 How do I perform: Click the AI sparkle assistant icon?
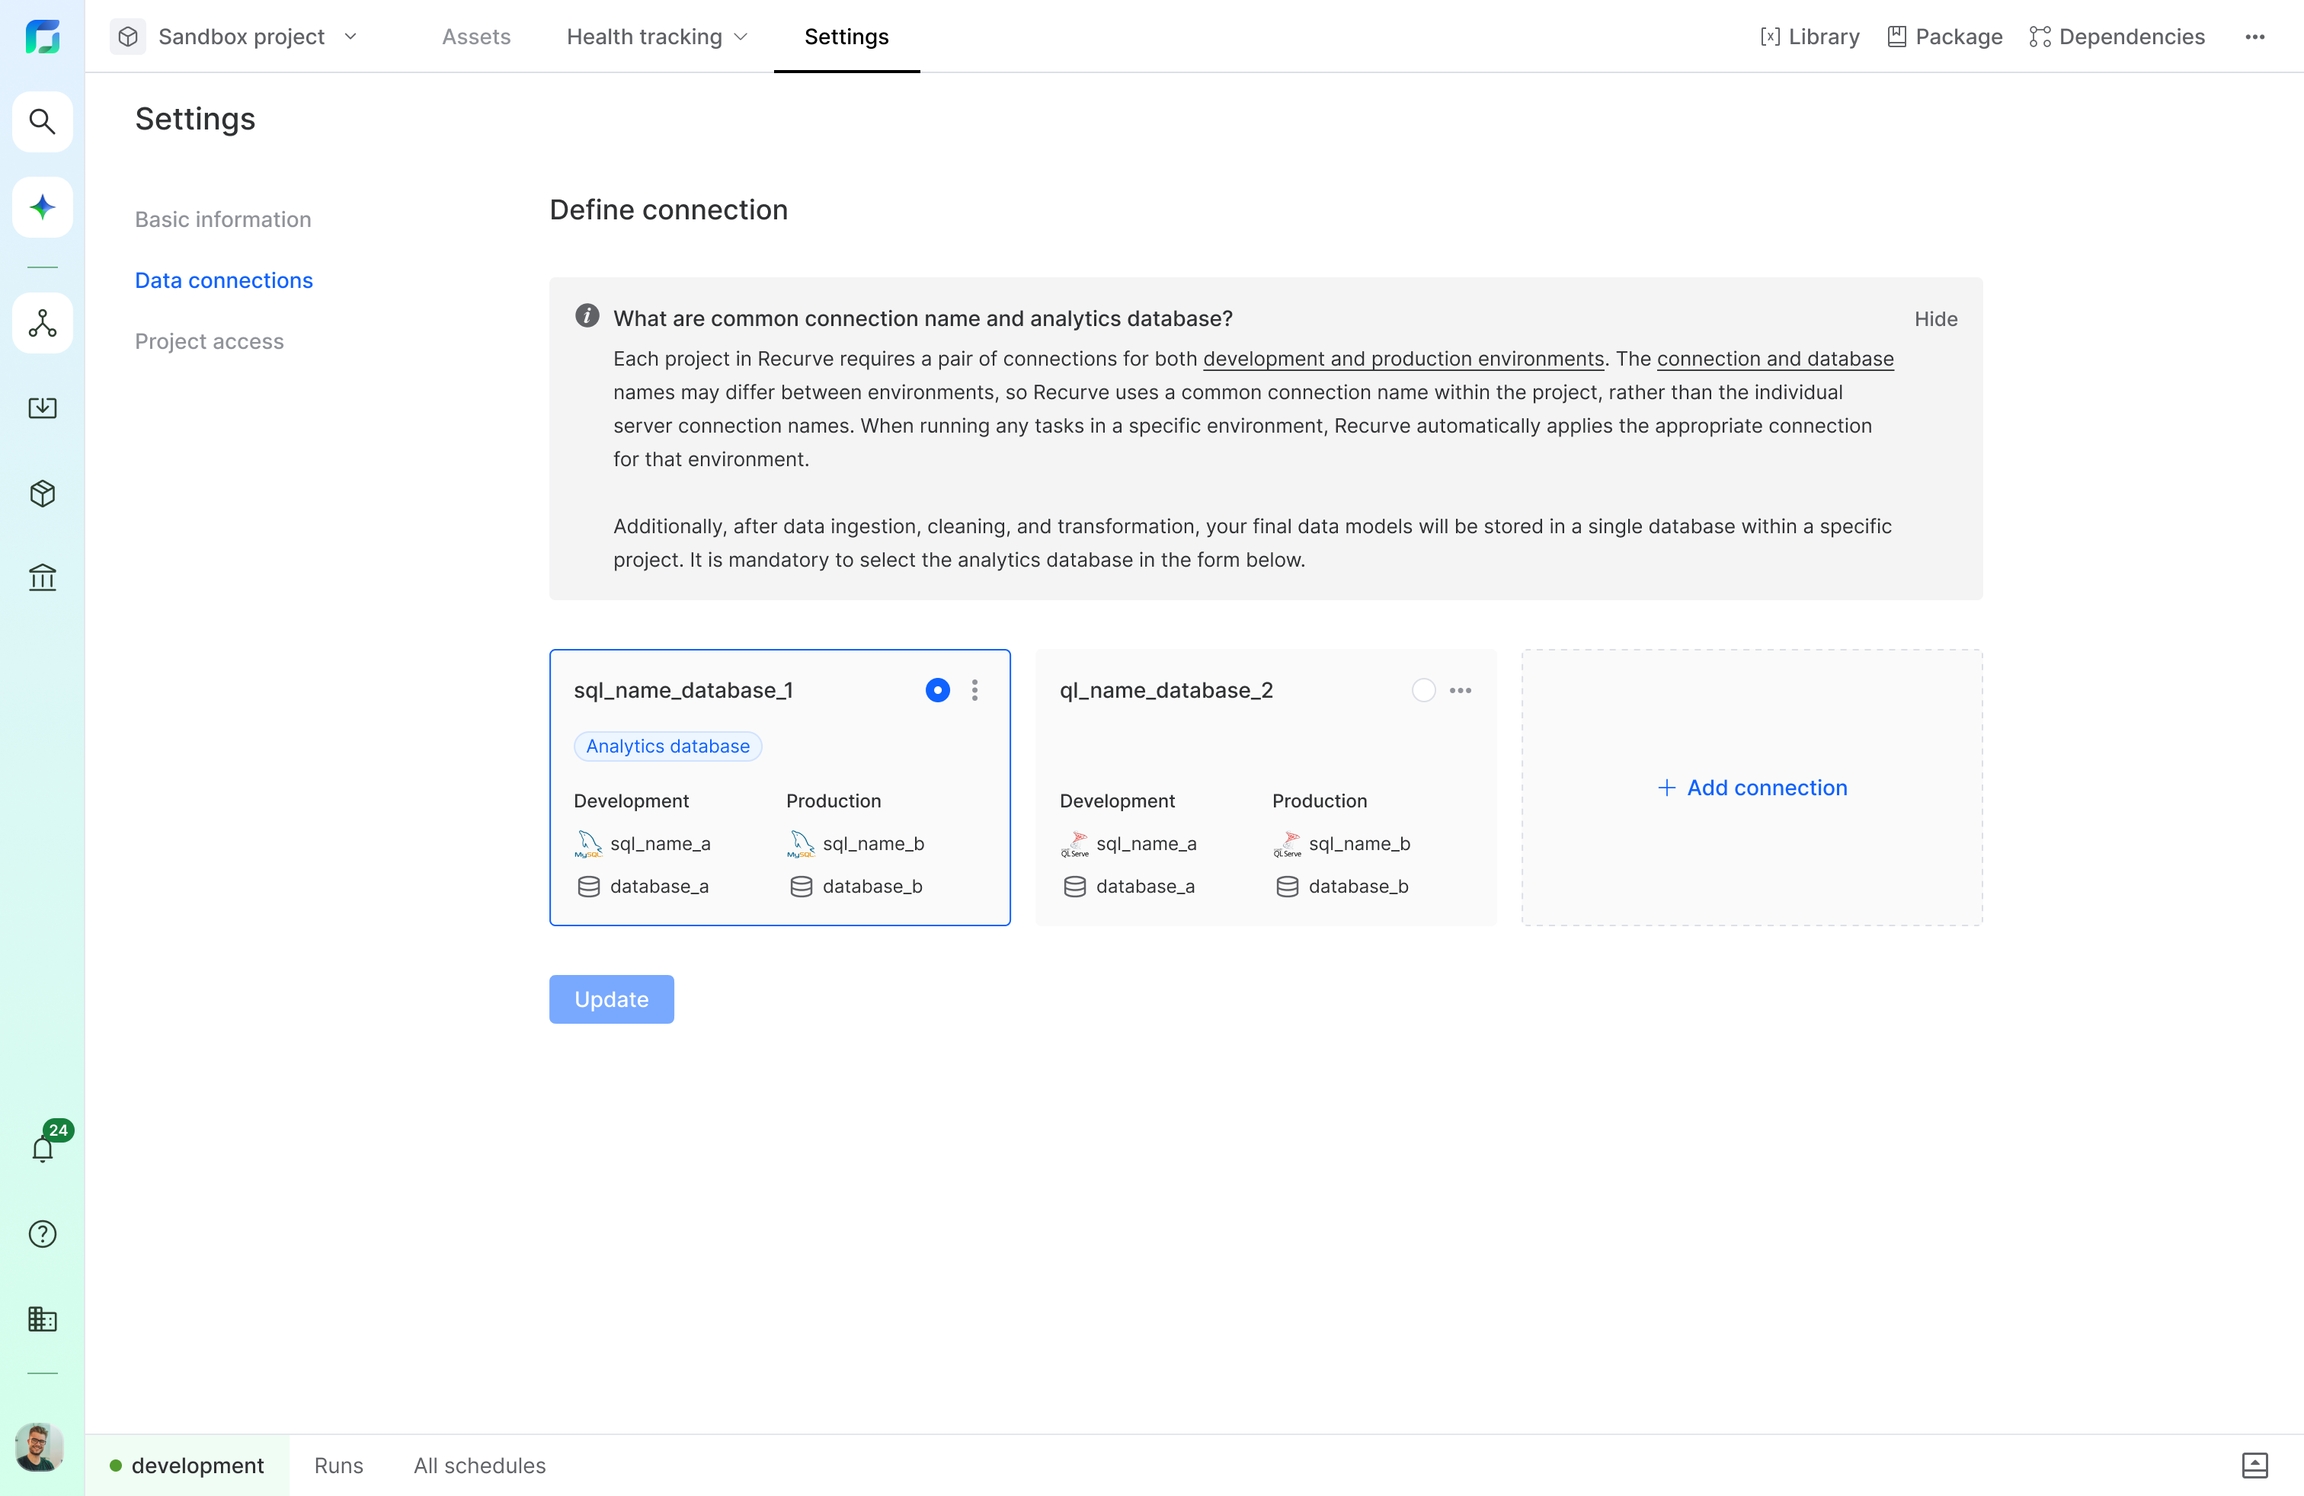click(x=42, y=207)
